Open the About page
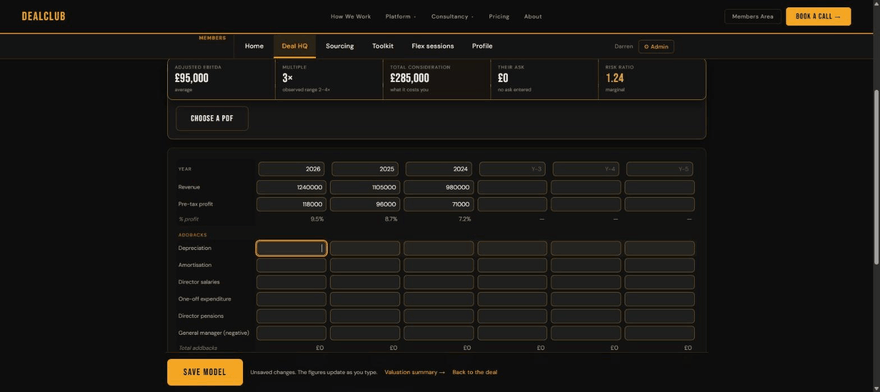The image size is (880, 392). click(533, 17)
